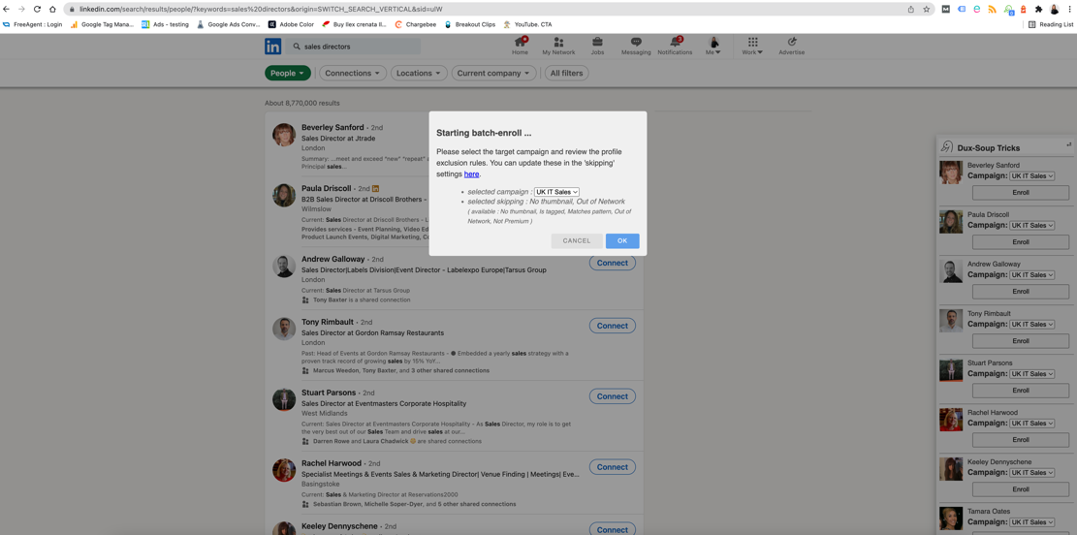The width and height of the screenshot is (1078, 536).
Task: Enroll Keeley Dennyschene in Dux-Soup
Action: pos(1020,489)
